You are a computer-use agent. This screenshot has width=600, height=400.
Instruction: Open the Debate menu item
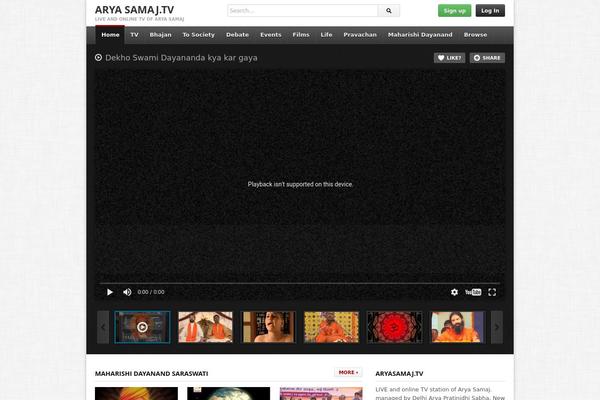pos(237,35)
